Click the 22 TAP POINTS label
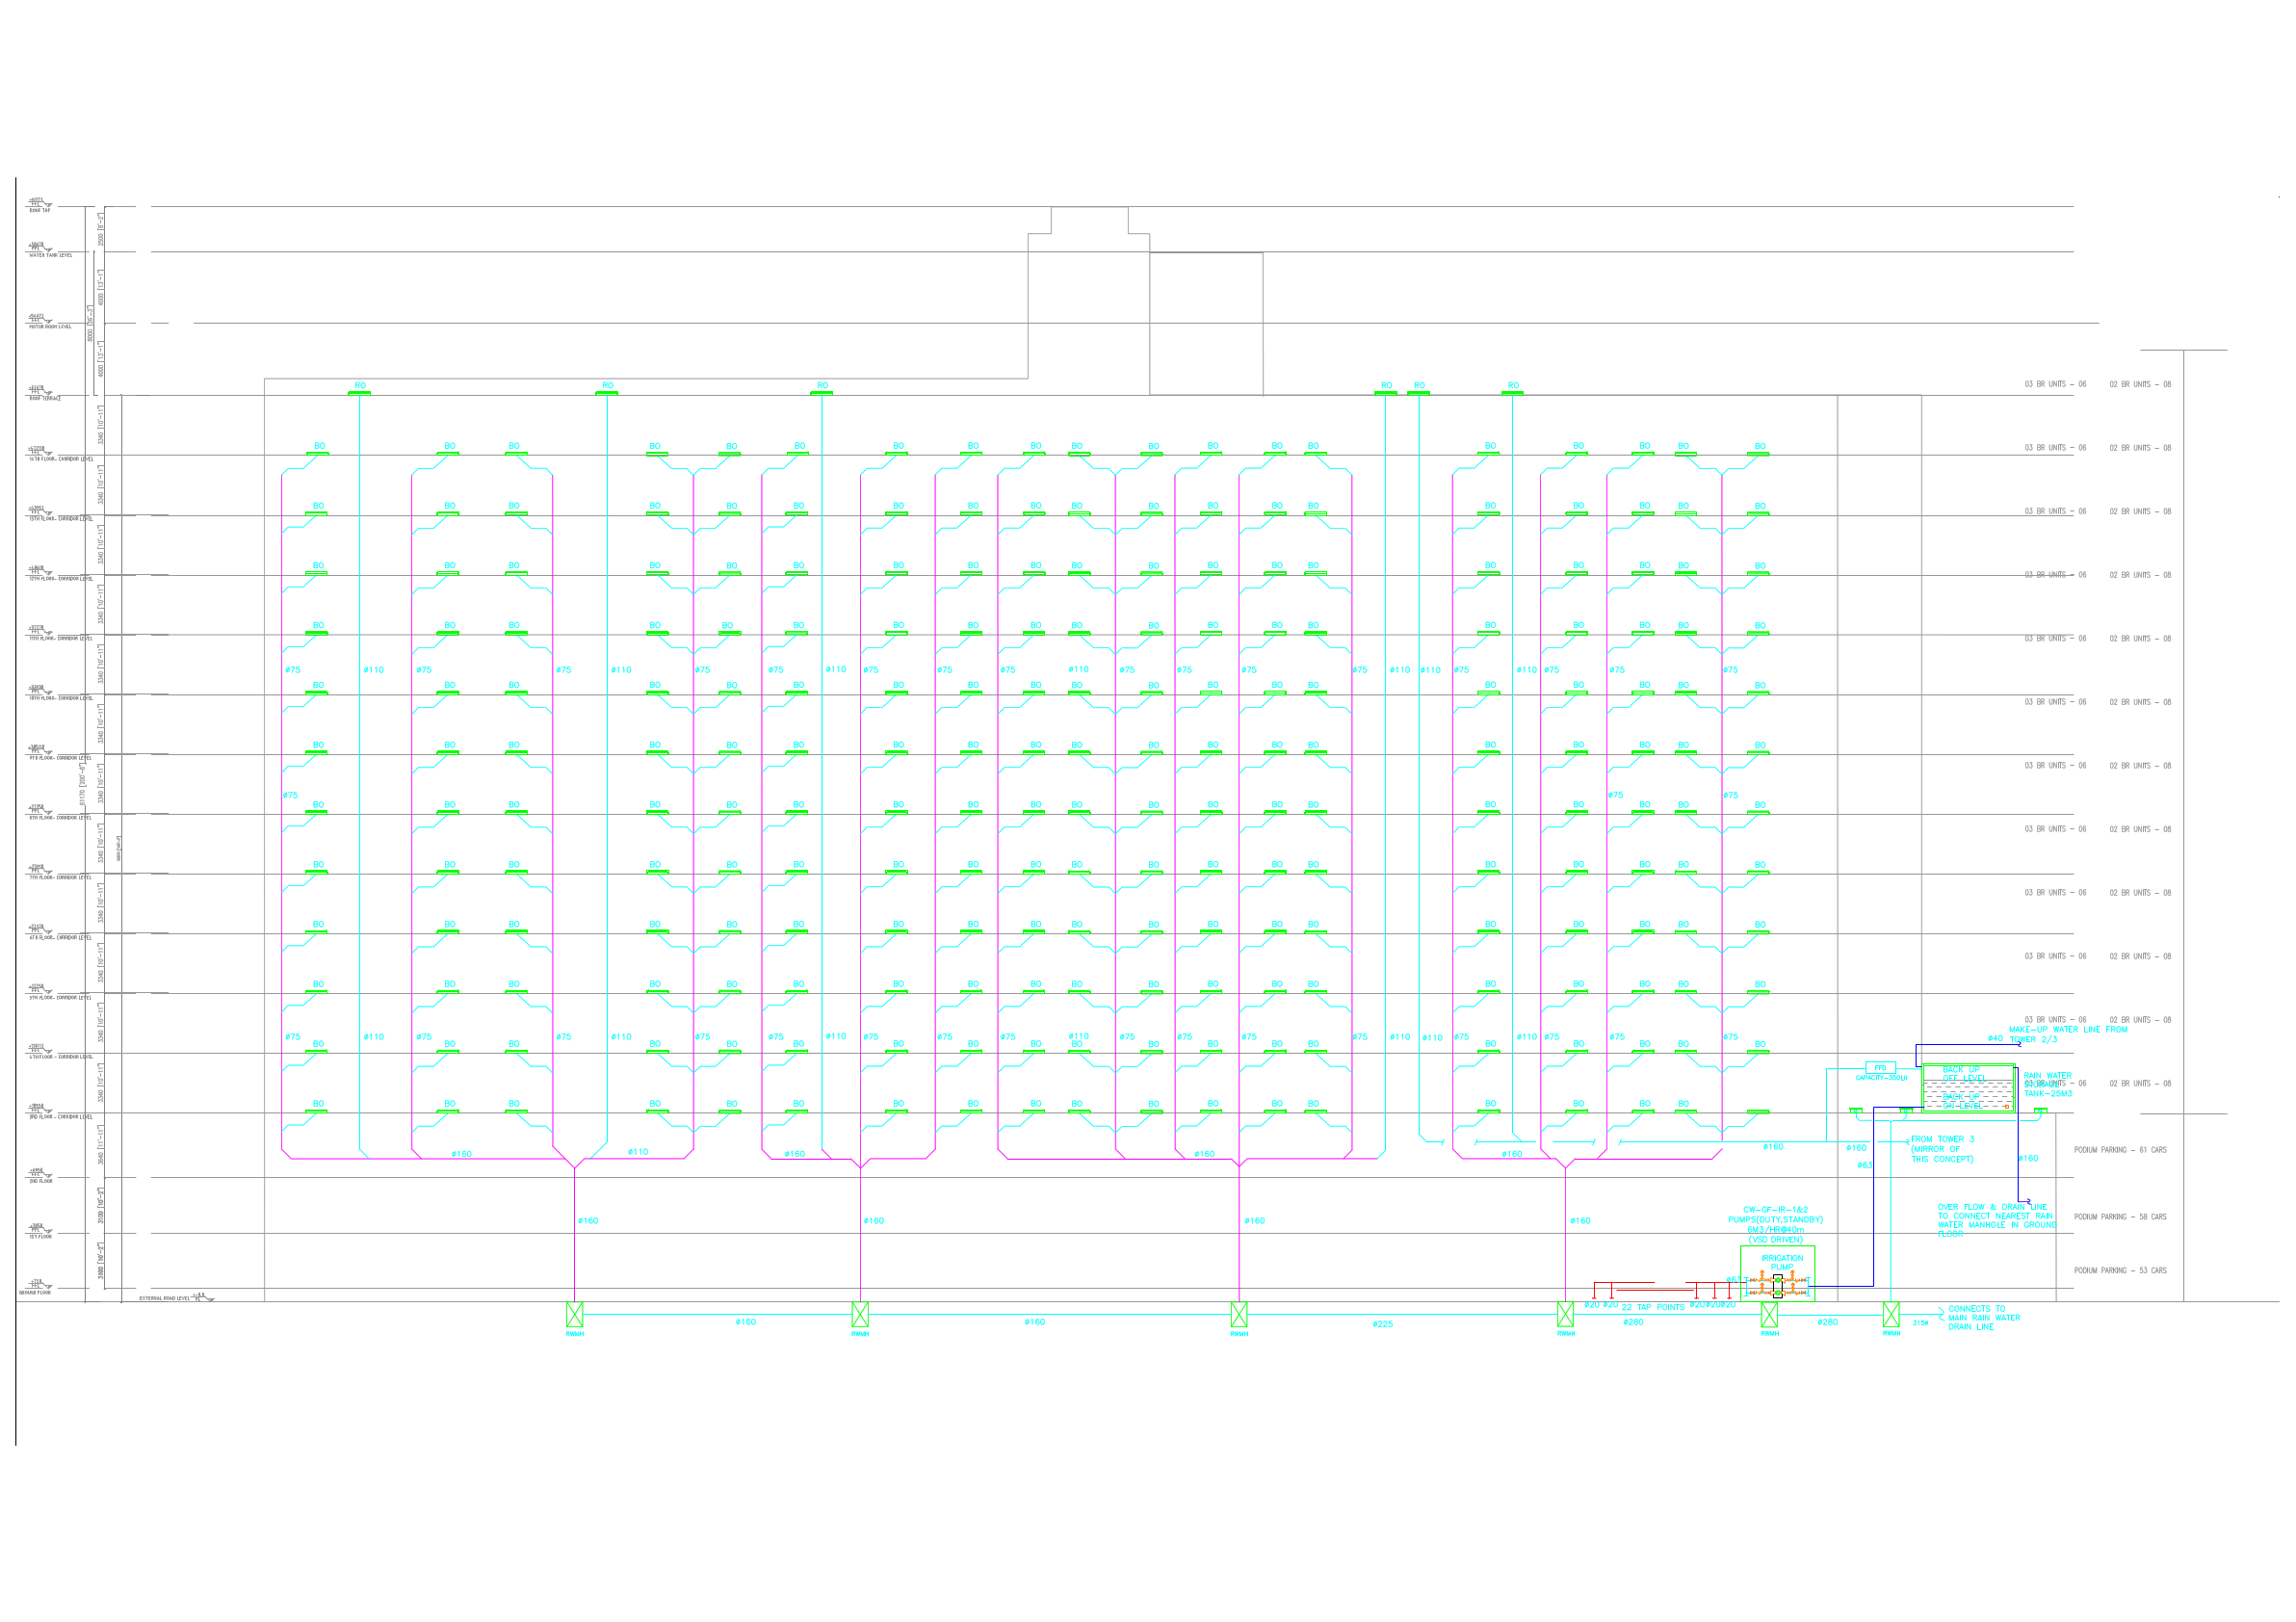The width and height of the screenshot is (2296, 1622). point(1652,1307)
